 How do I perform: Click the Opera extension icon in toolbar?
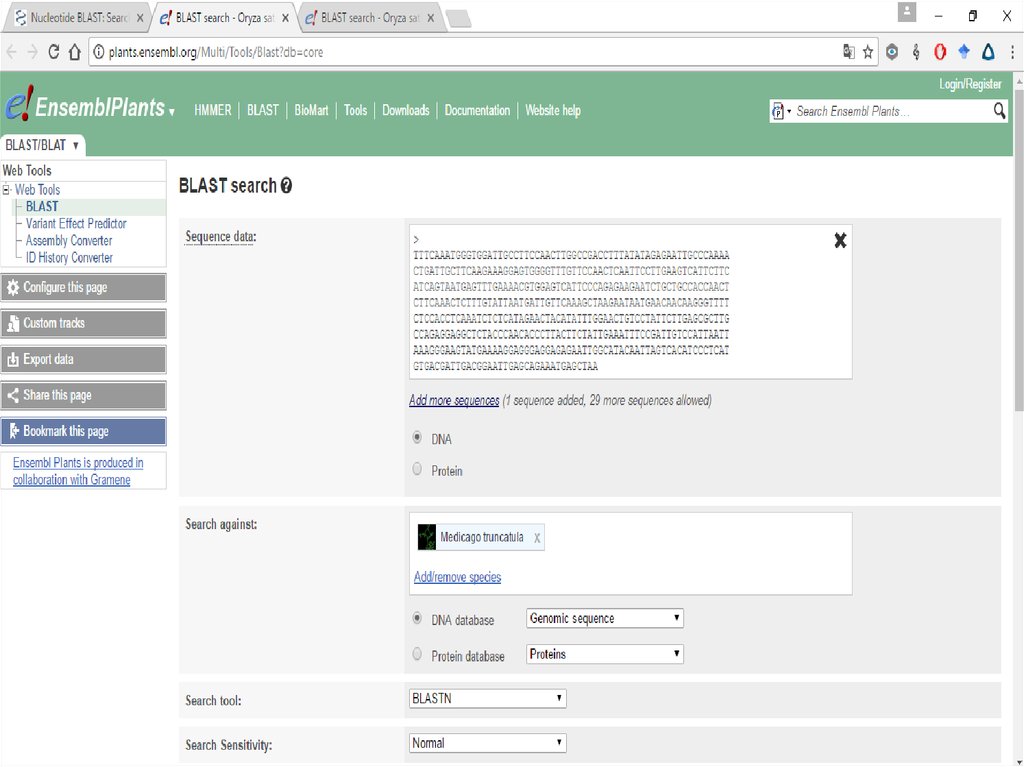tap(940, 52)
